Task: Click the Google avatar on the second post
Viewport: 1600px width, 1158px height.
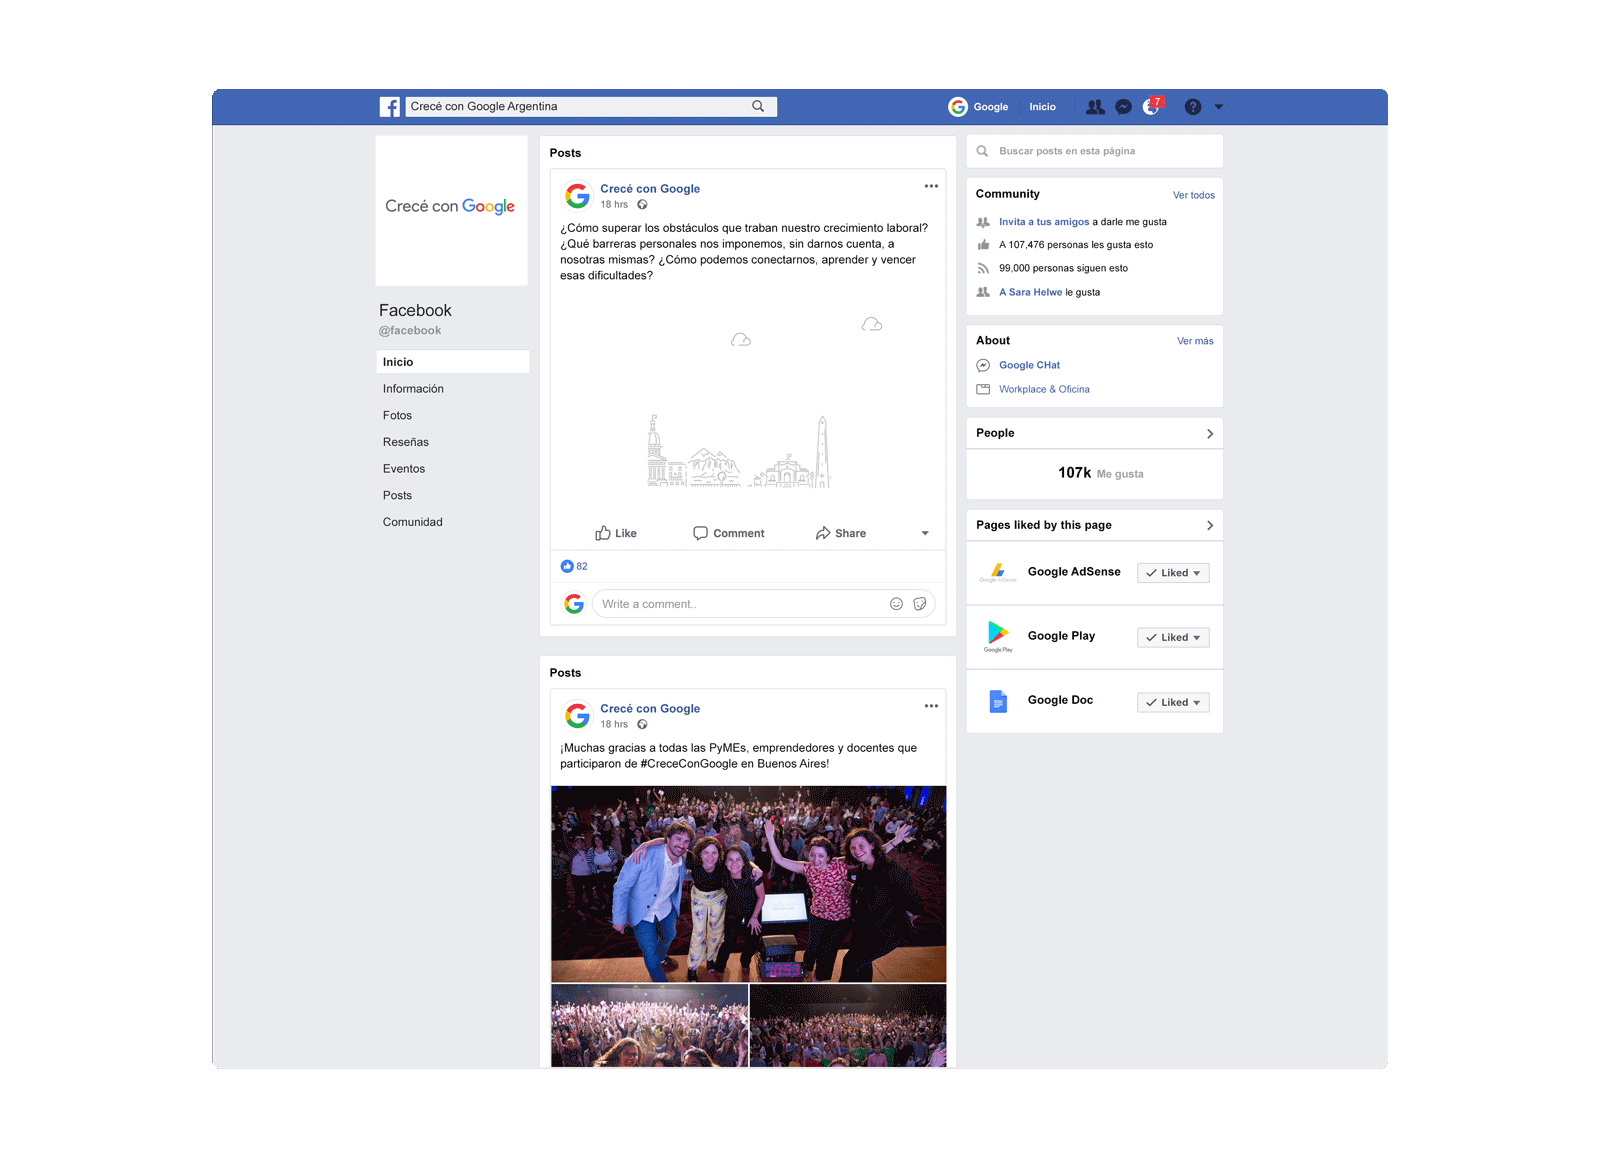Action: pyautogui.click(x=577, y=715)
